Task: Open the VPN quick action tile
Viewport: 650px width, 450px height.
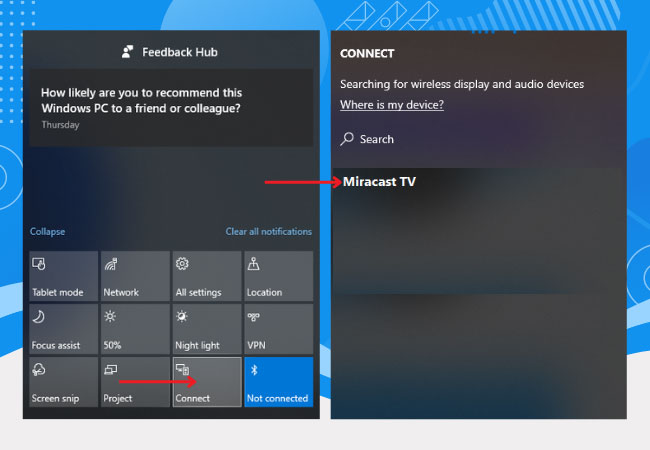Action: 279,329
